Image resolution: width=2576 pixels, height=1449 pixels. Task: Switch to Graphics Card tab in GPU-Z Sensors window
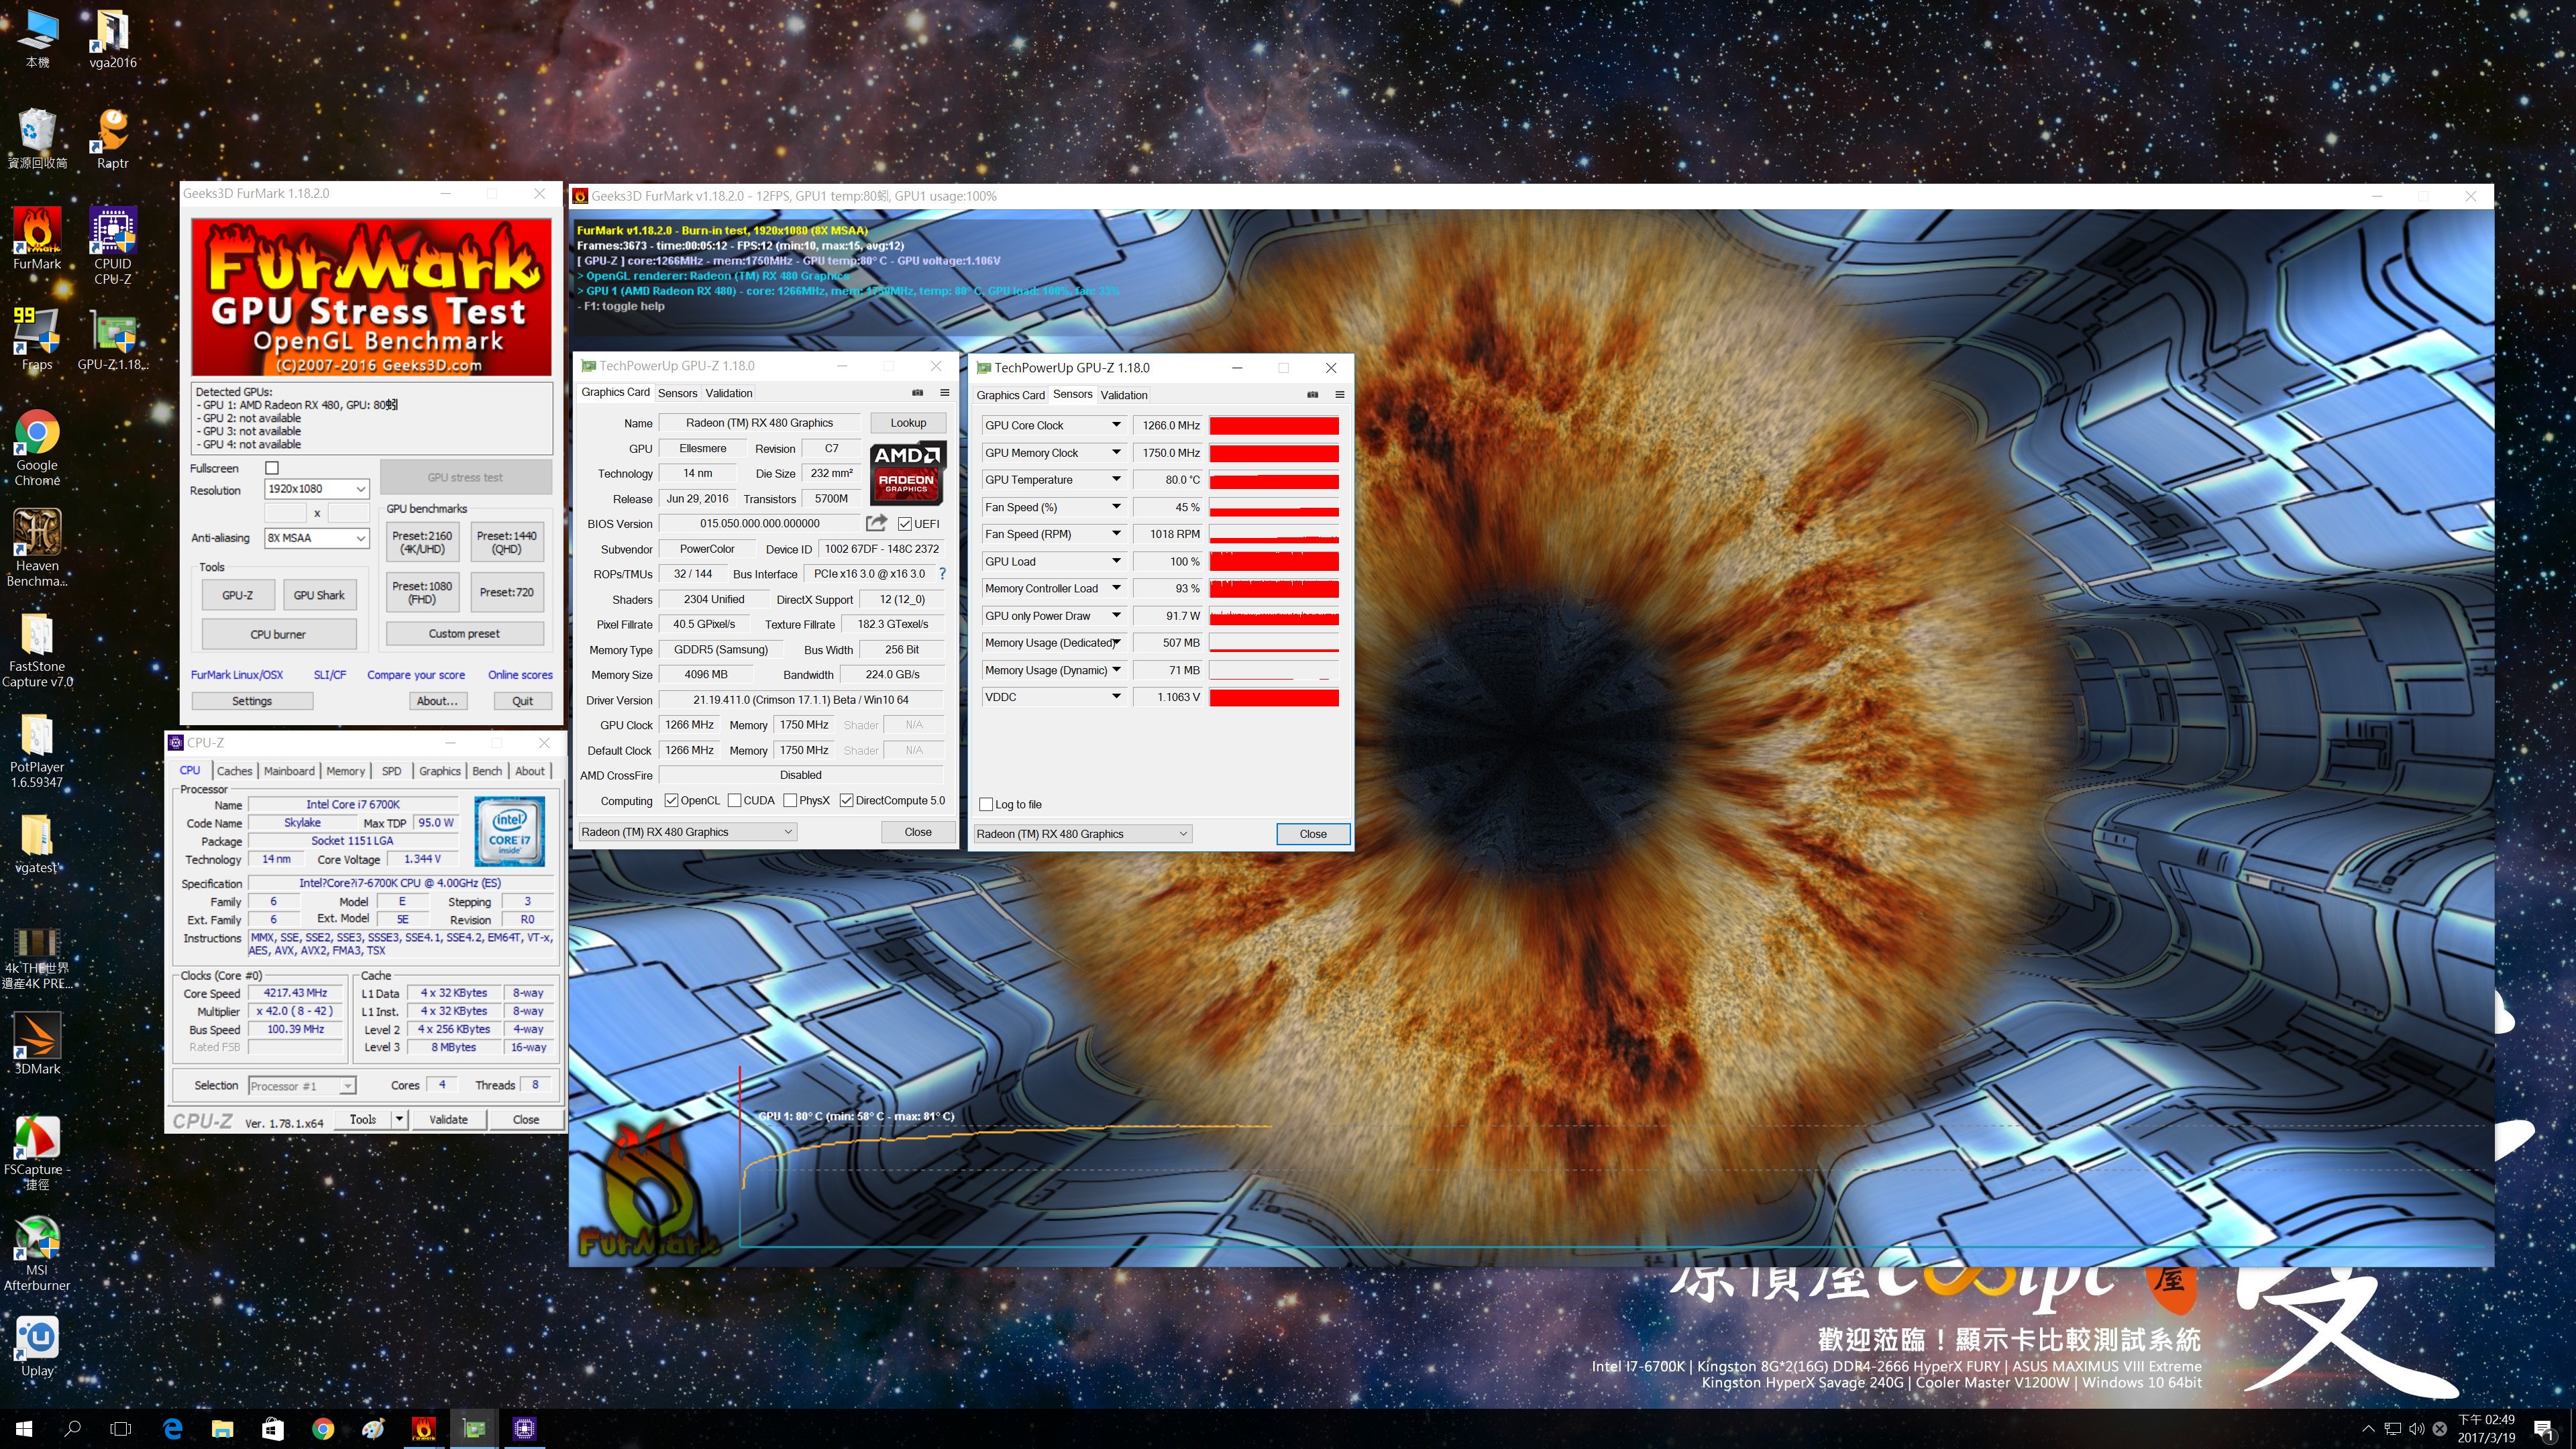1010,395
